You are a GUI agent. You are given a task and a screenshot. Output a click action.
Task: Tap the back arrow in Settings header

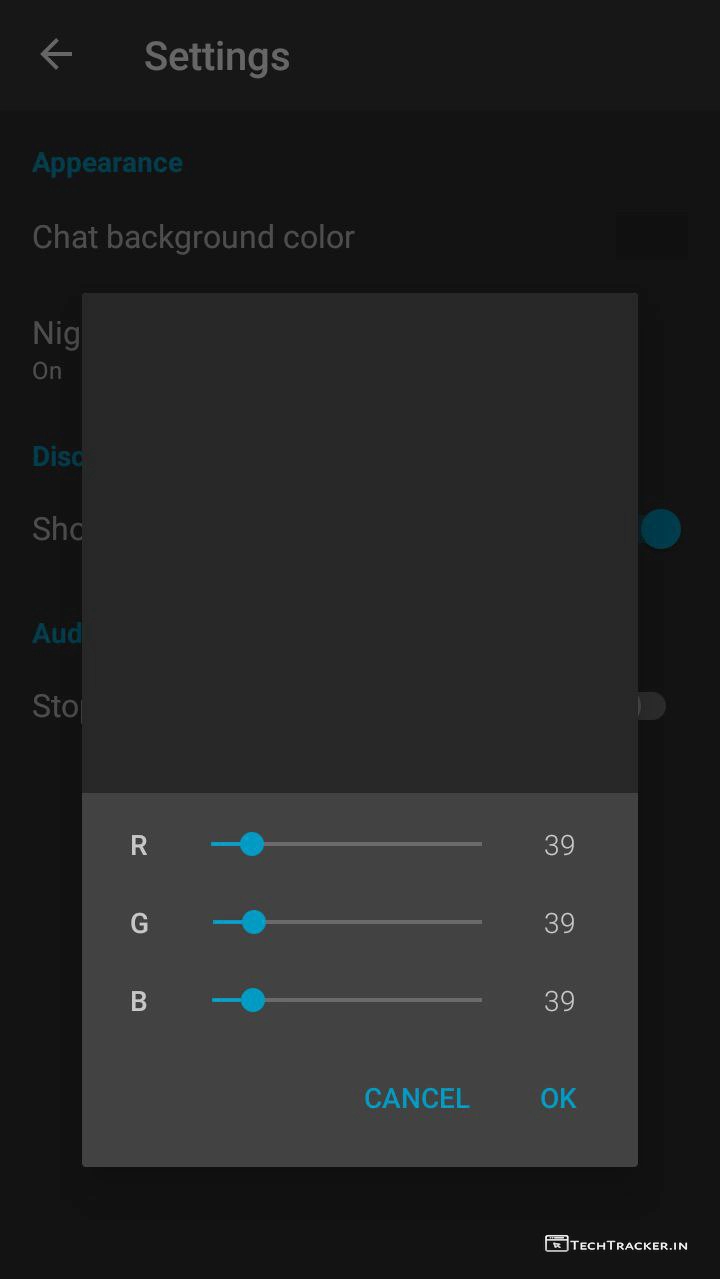pos(56,55)
